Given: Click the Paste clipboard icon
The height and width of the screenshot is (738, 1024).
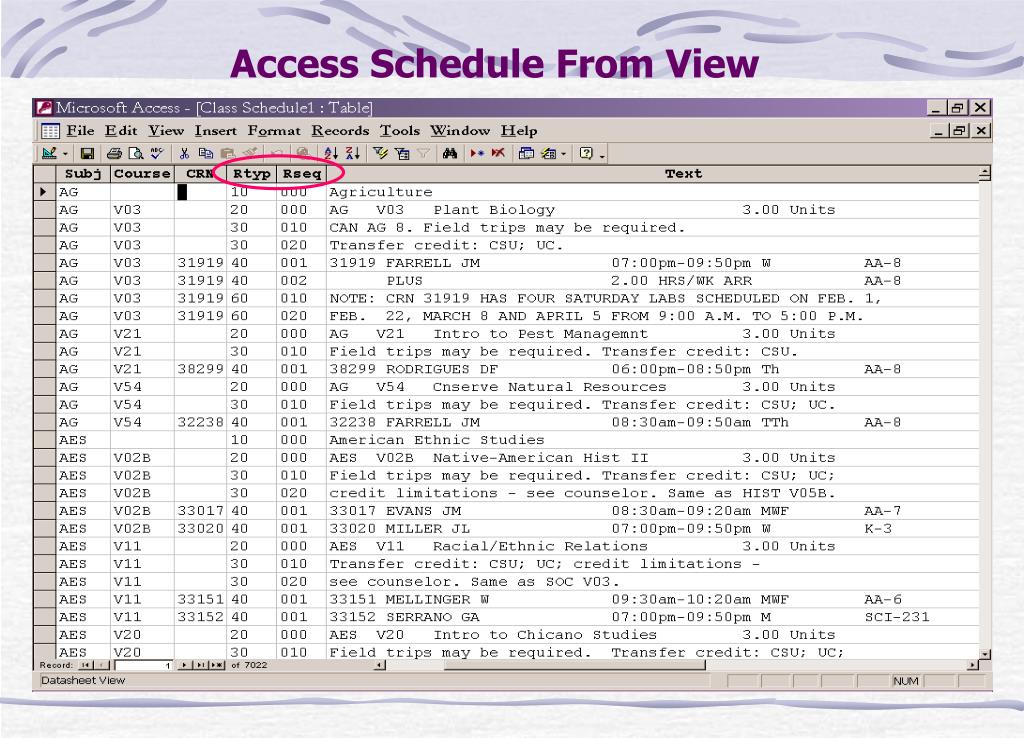Looking at the screenshot, I should 227,153.
